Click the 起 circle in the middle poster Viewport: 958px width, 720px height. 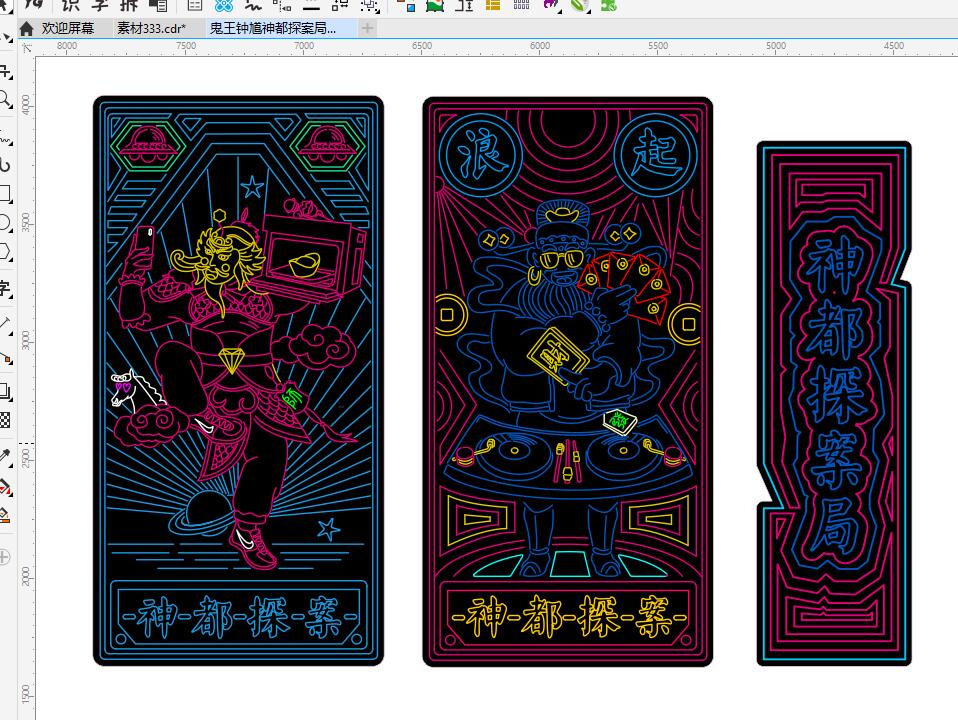pyautogui.click(x=656, y=155)
